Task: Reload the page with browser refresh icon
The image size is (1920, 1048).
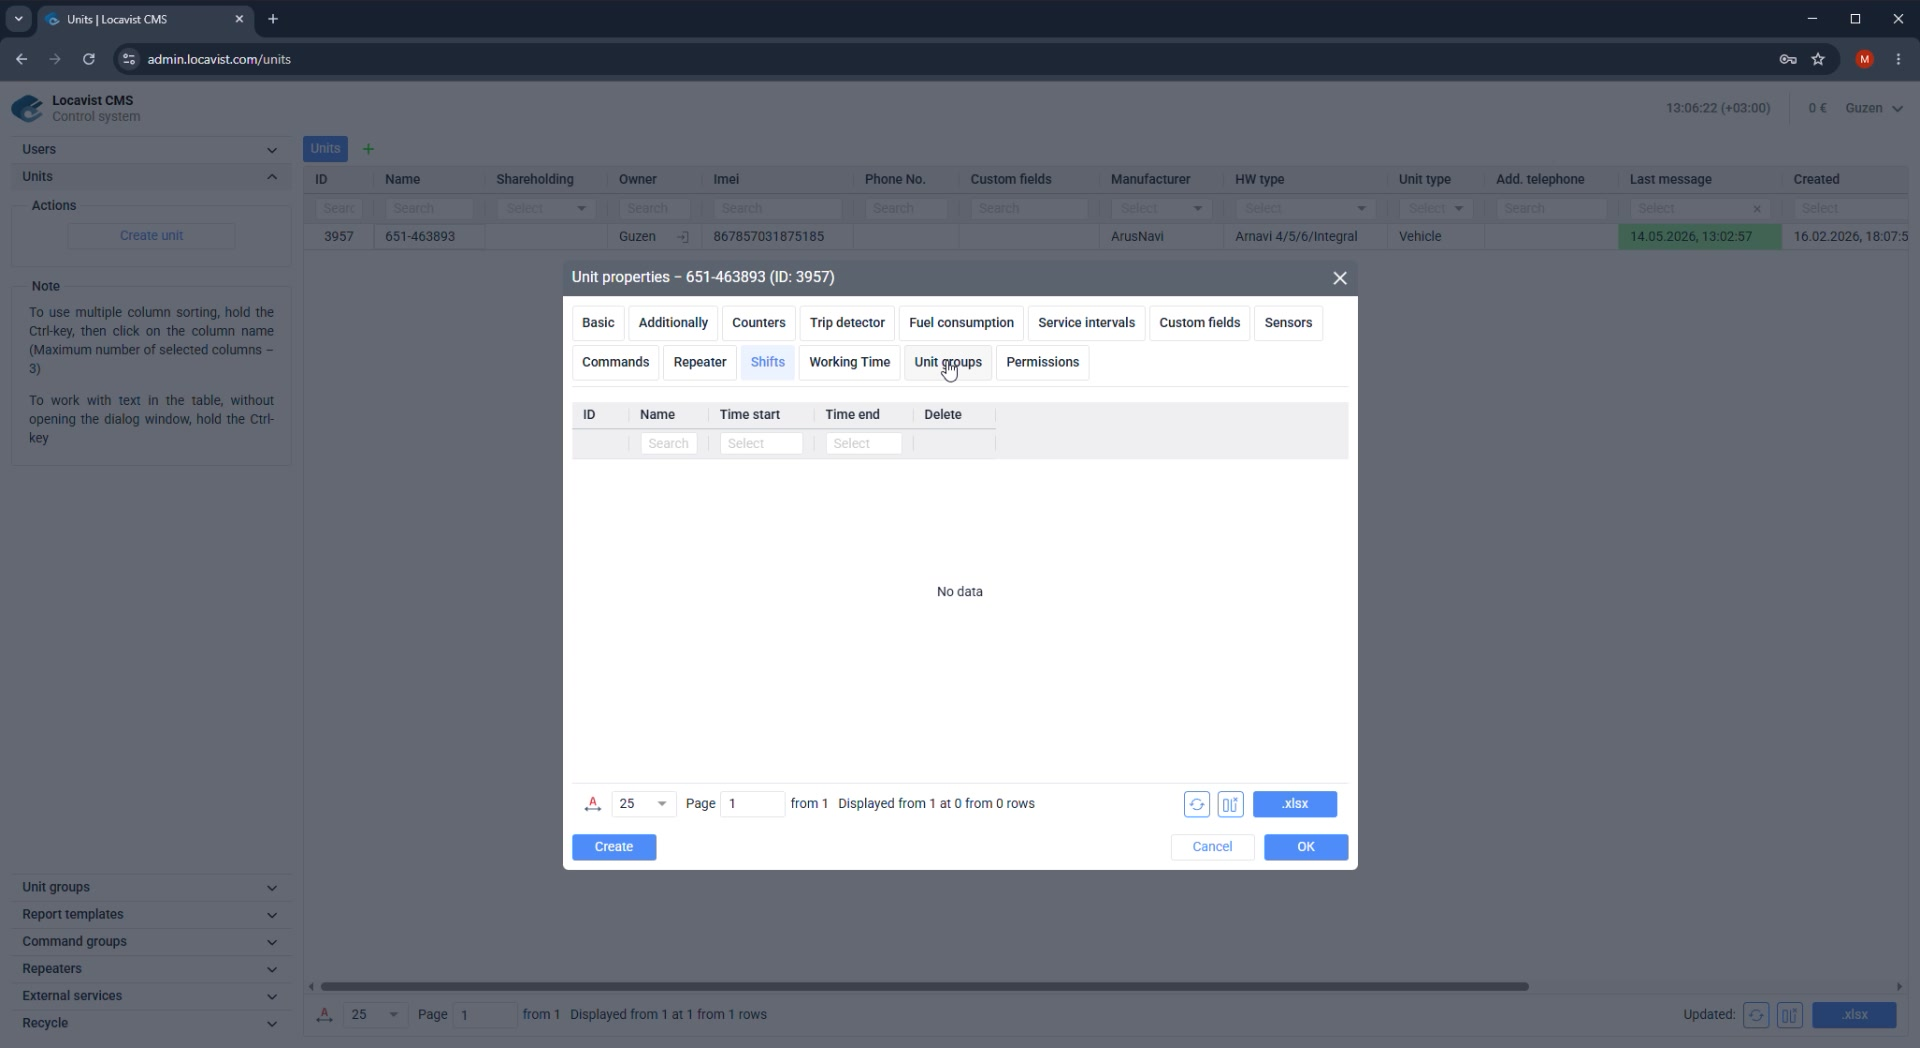Action: click(x=89, y=59)
